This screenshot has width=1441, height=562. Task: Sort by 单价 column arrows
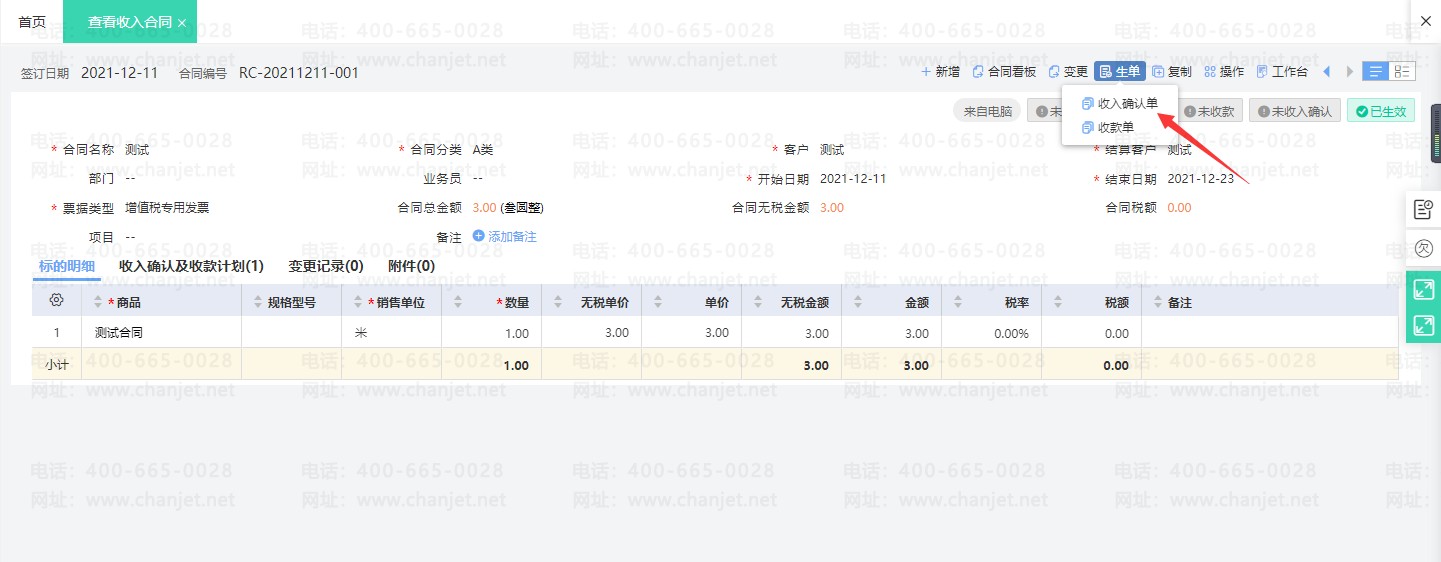[658, 301]
